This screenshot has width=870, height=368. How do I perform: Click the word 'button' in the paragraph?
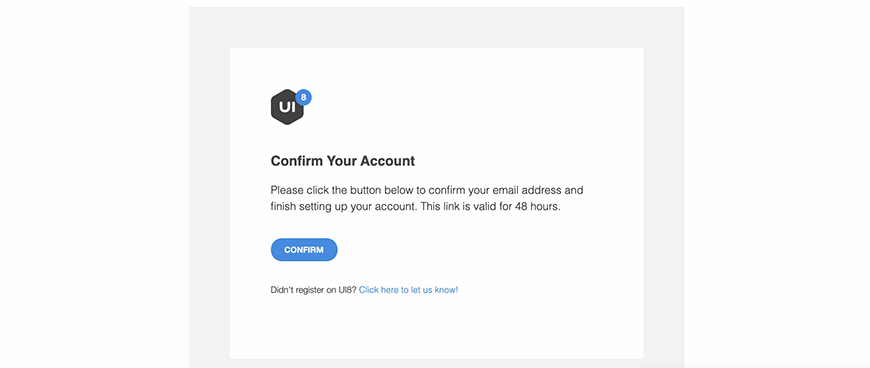point(363,190)
